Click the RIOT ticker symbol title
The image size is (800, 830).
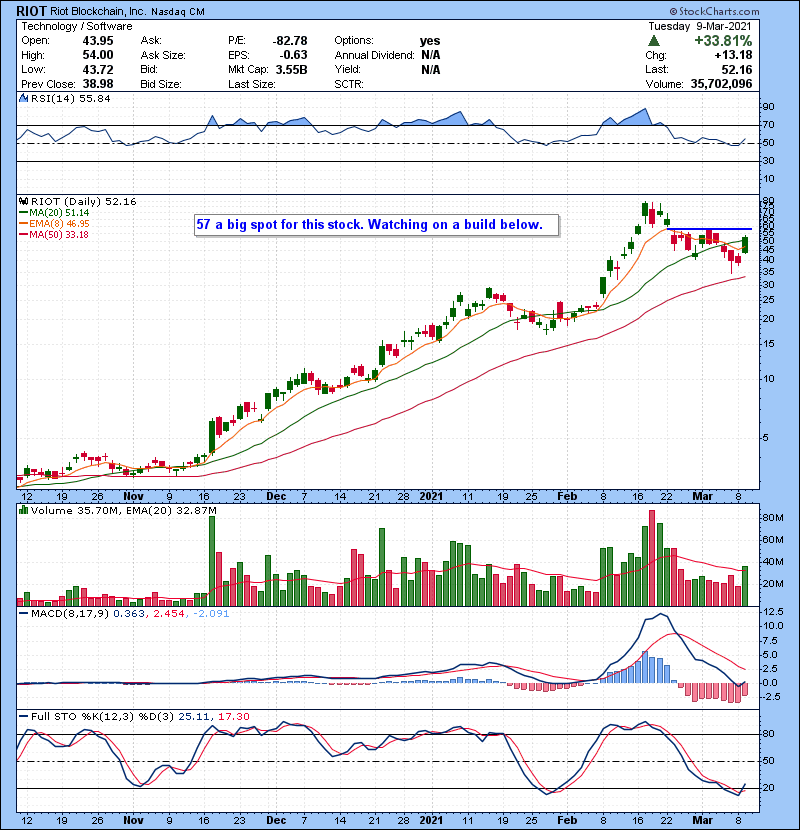31,11
